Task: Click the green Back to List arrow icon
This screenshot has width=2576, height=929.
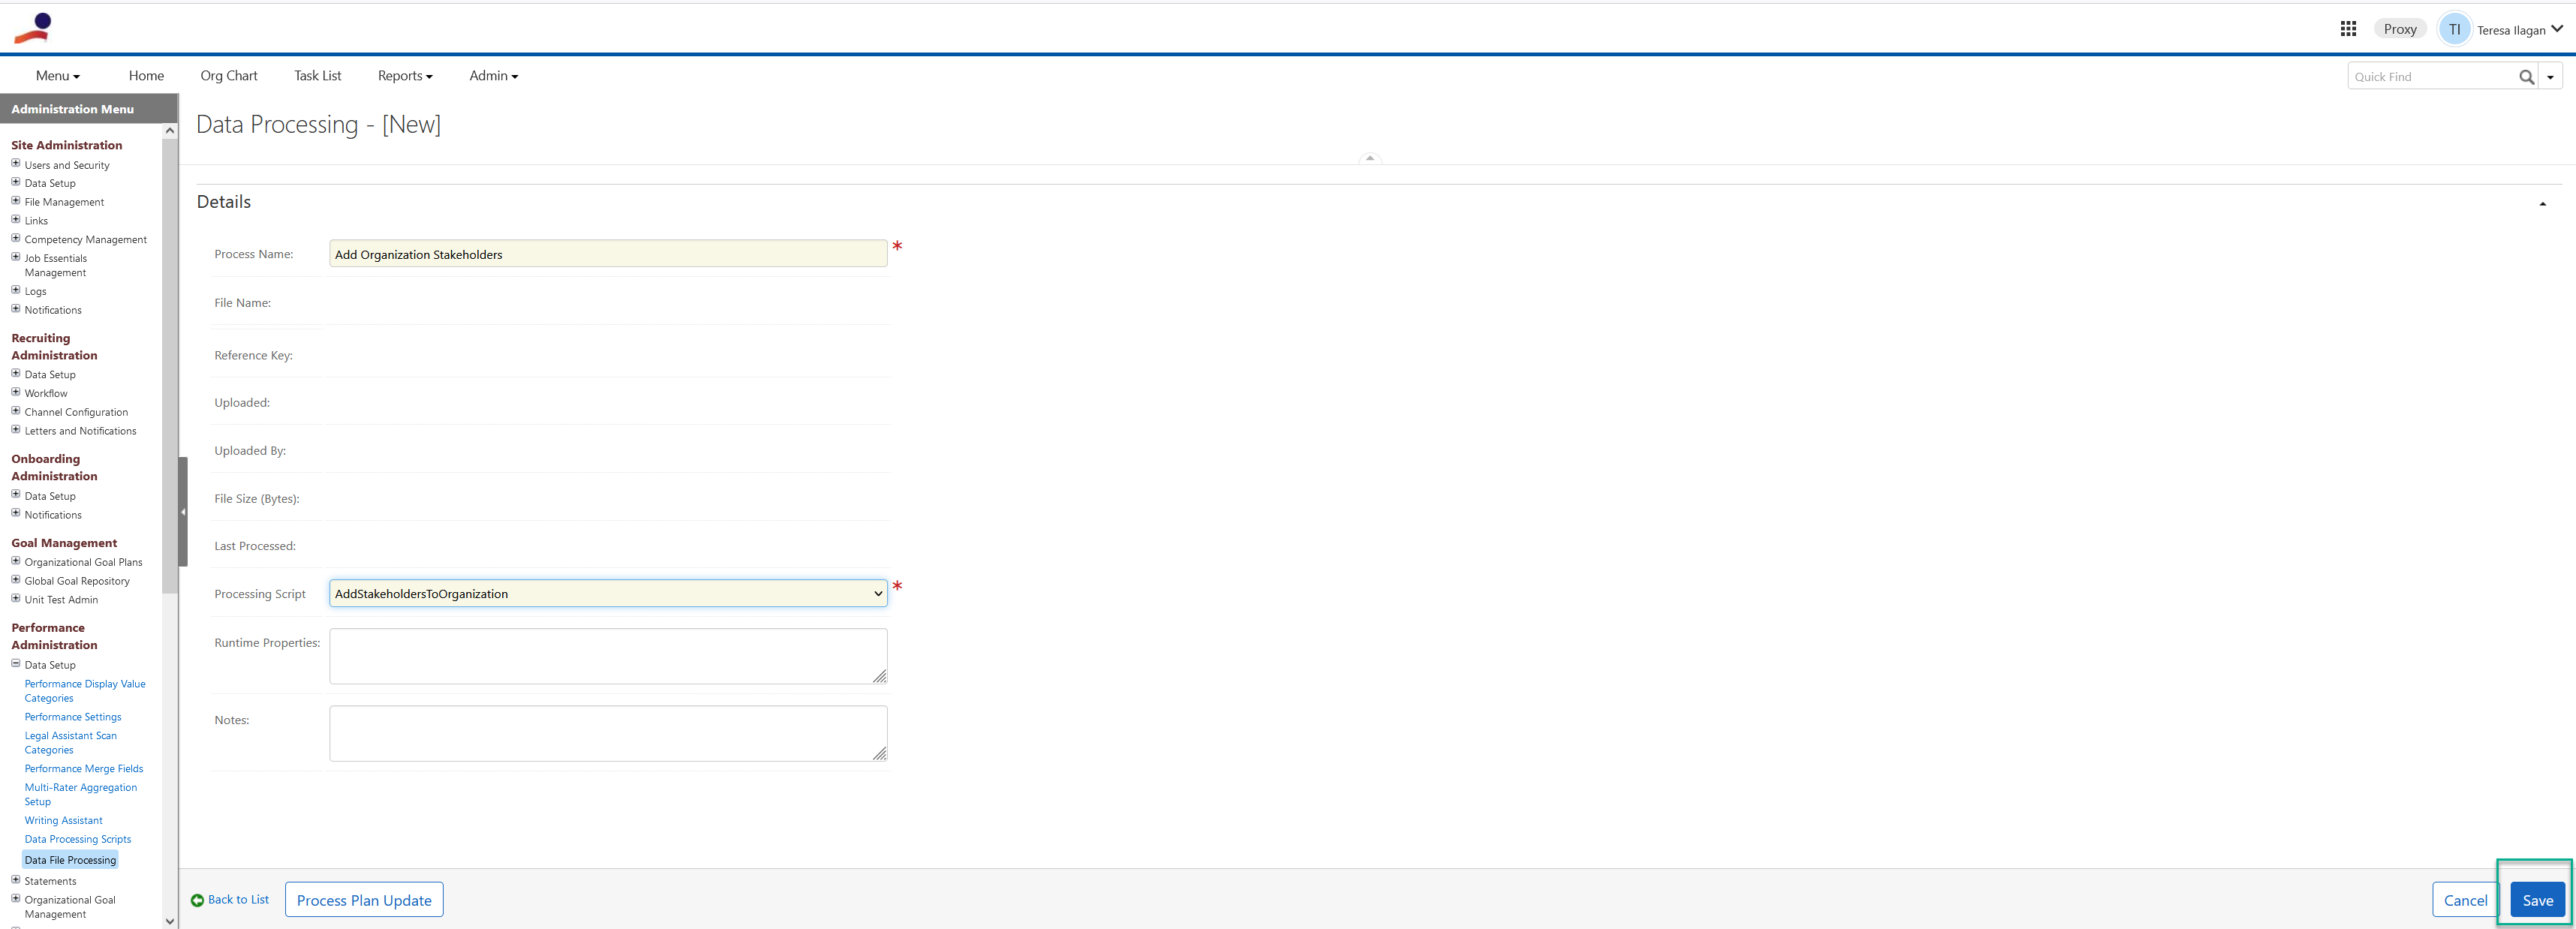Action: coord(197,900)
